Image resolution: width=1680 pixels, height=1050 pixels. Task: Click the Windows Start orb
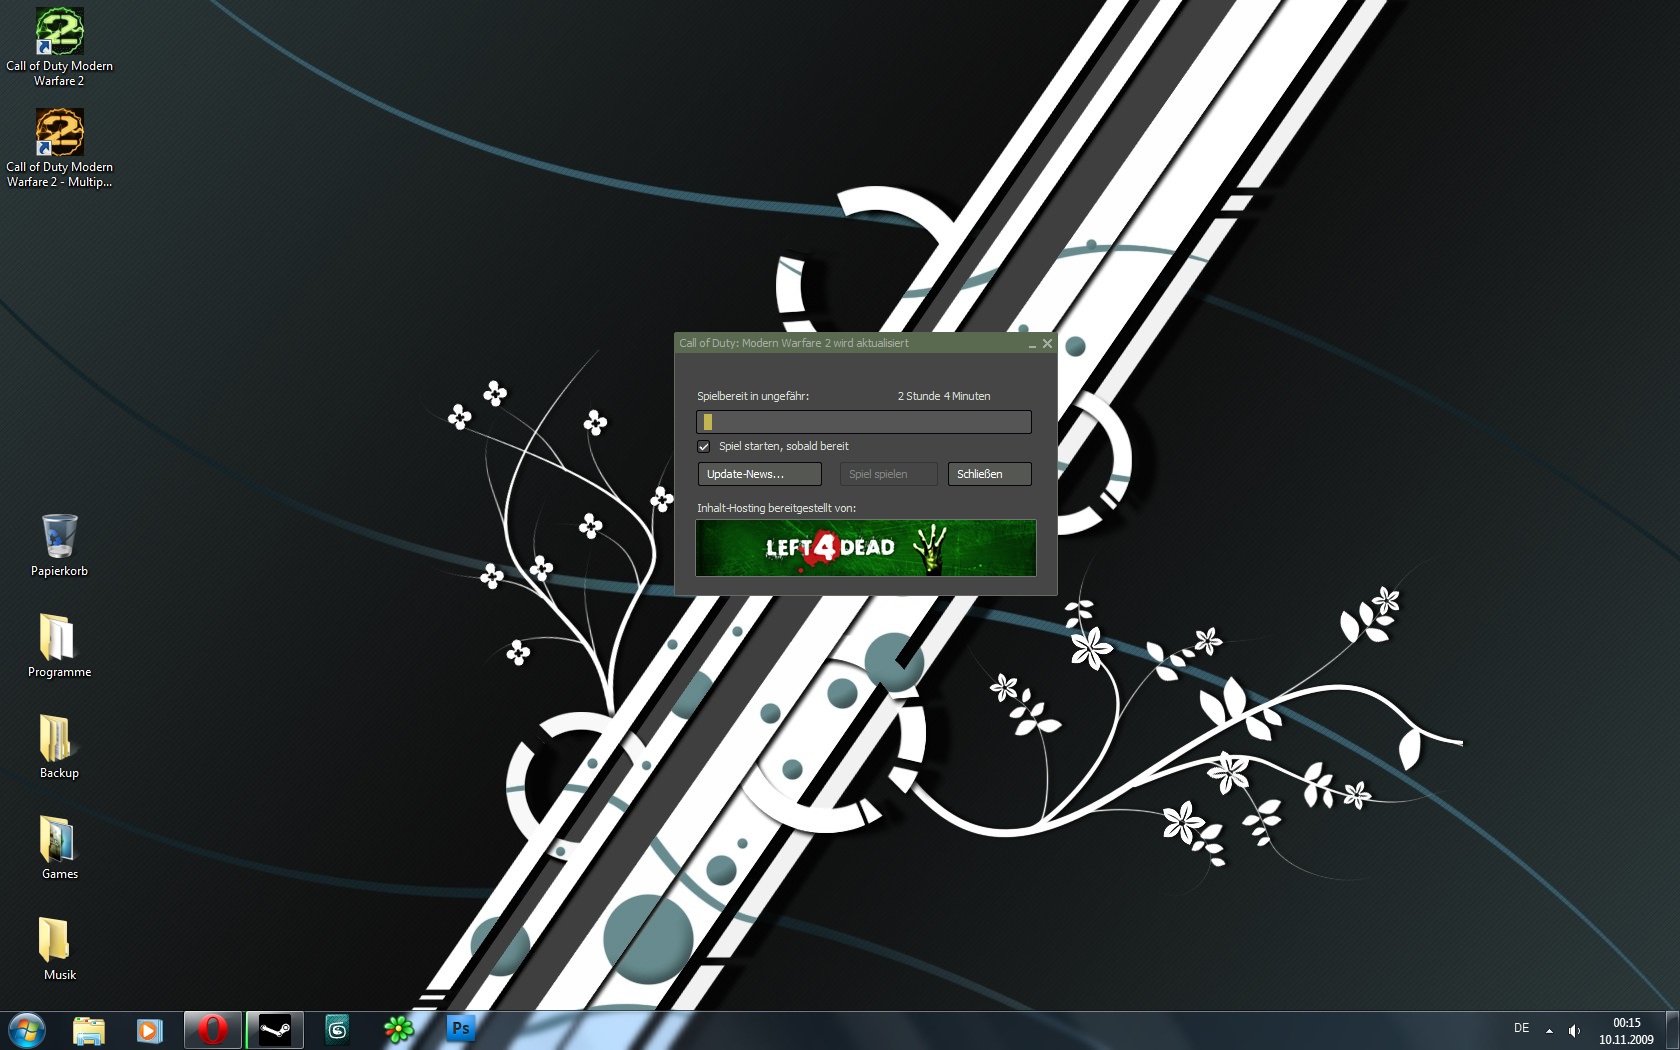[x=26, y=1030]
